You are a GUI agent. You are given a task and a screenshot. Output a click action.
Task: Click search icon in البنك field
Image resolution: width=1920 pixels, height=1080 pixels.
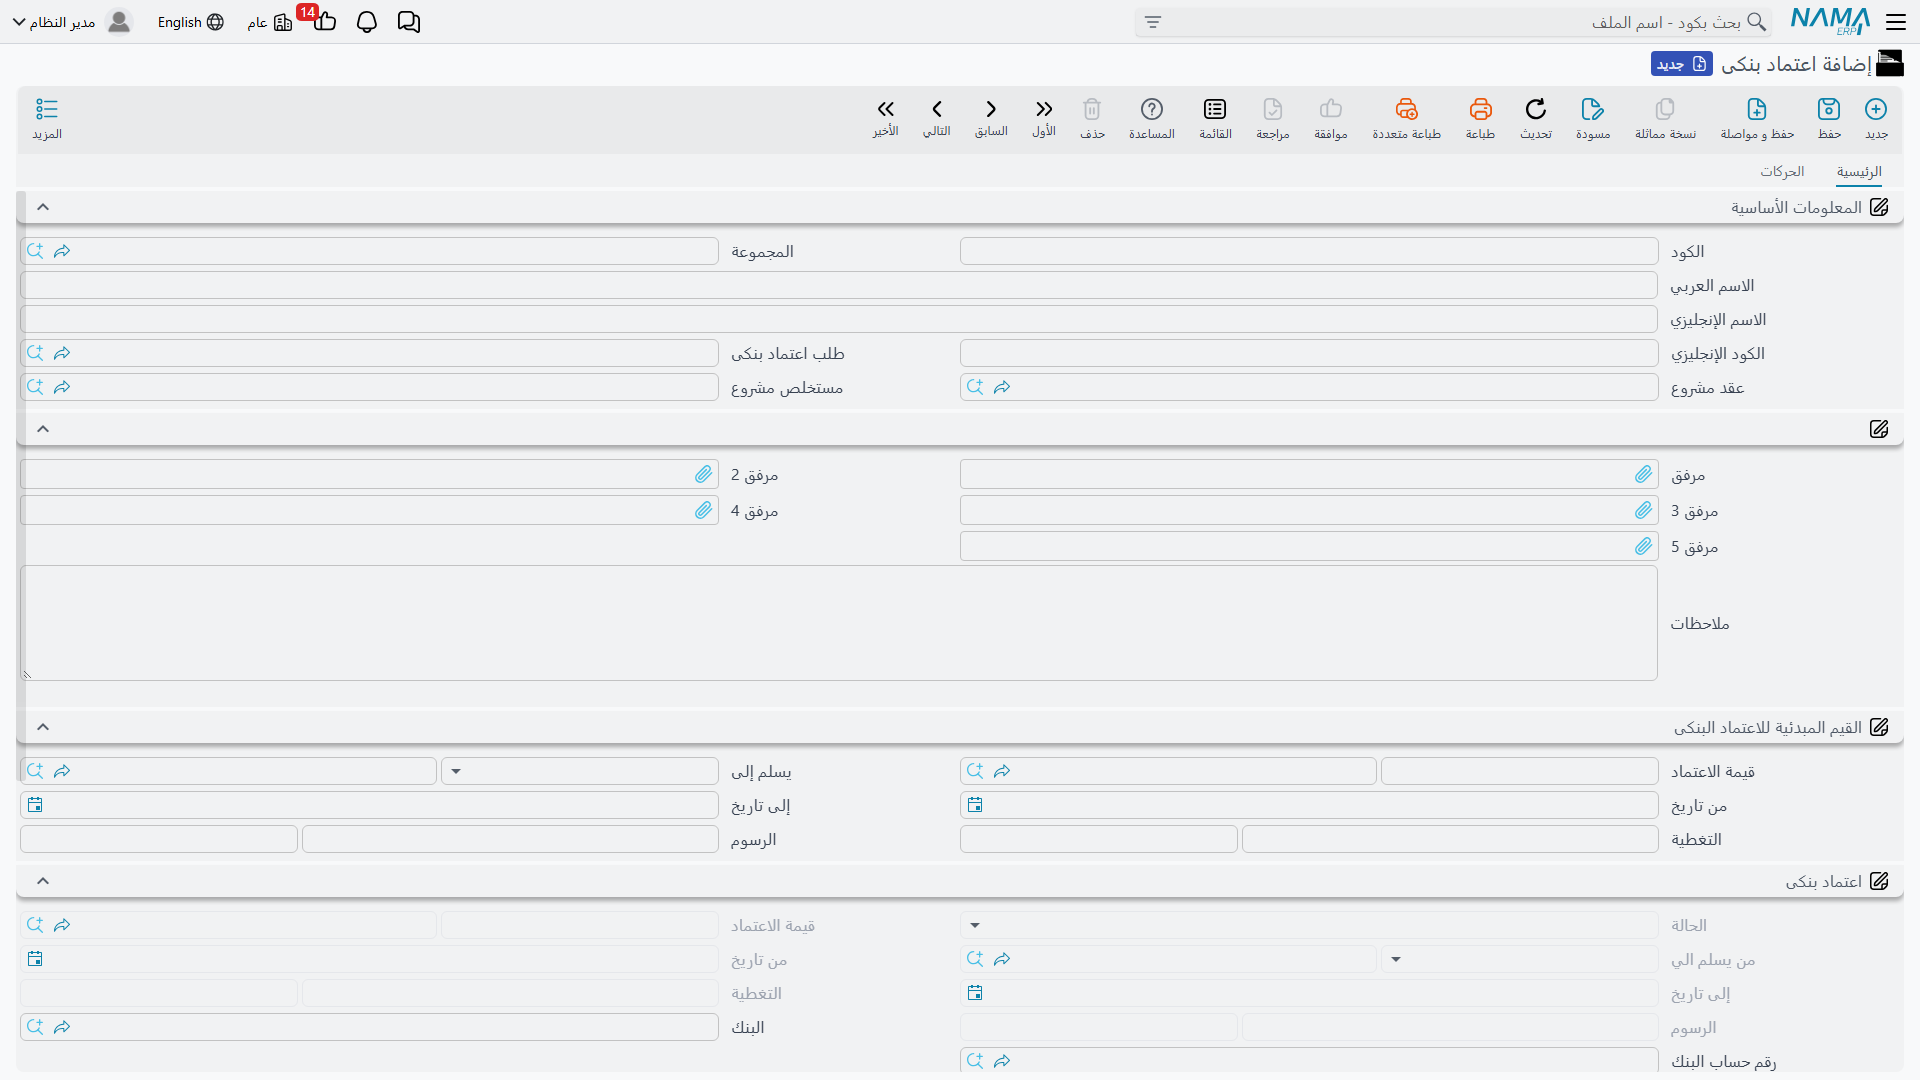click(x=35, y=1027)
